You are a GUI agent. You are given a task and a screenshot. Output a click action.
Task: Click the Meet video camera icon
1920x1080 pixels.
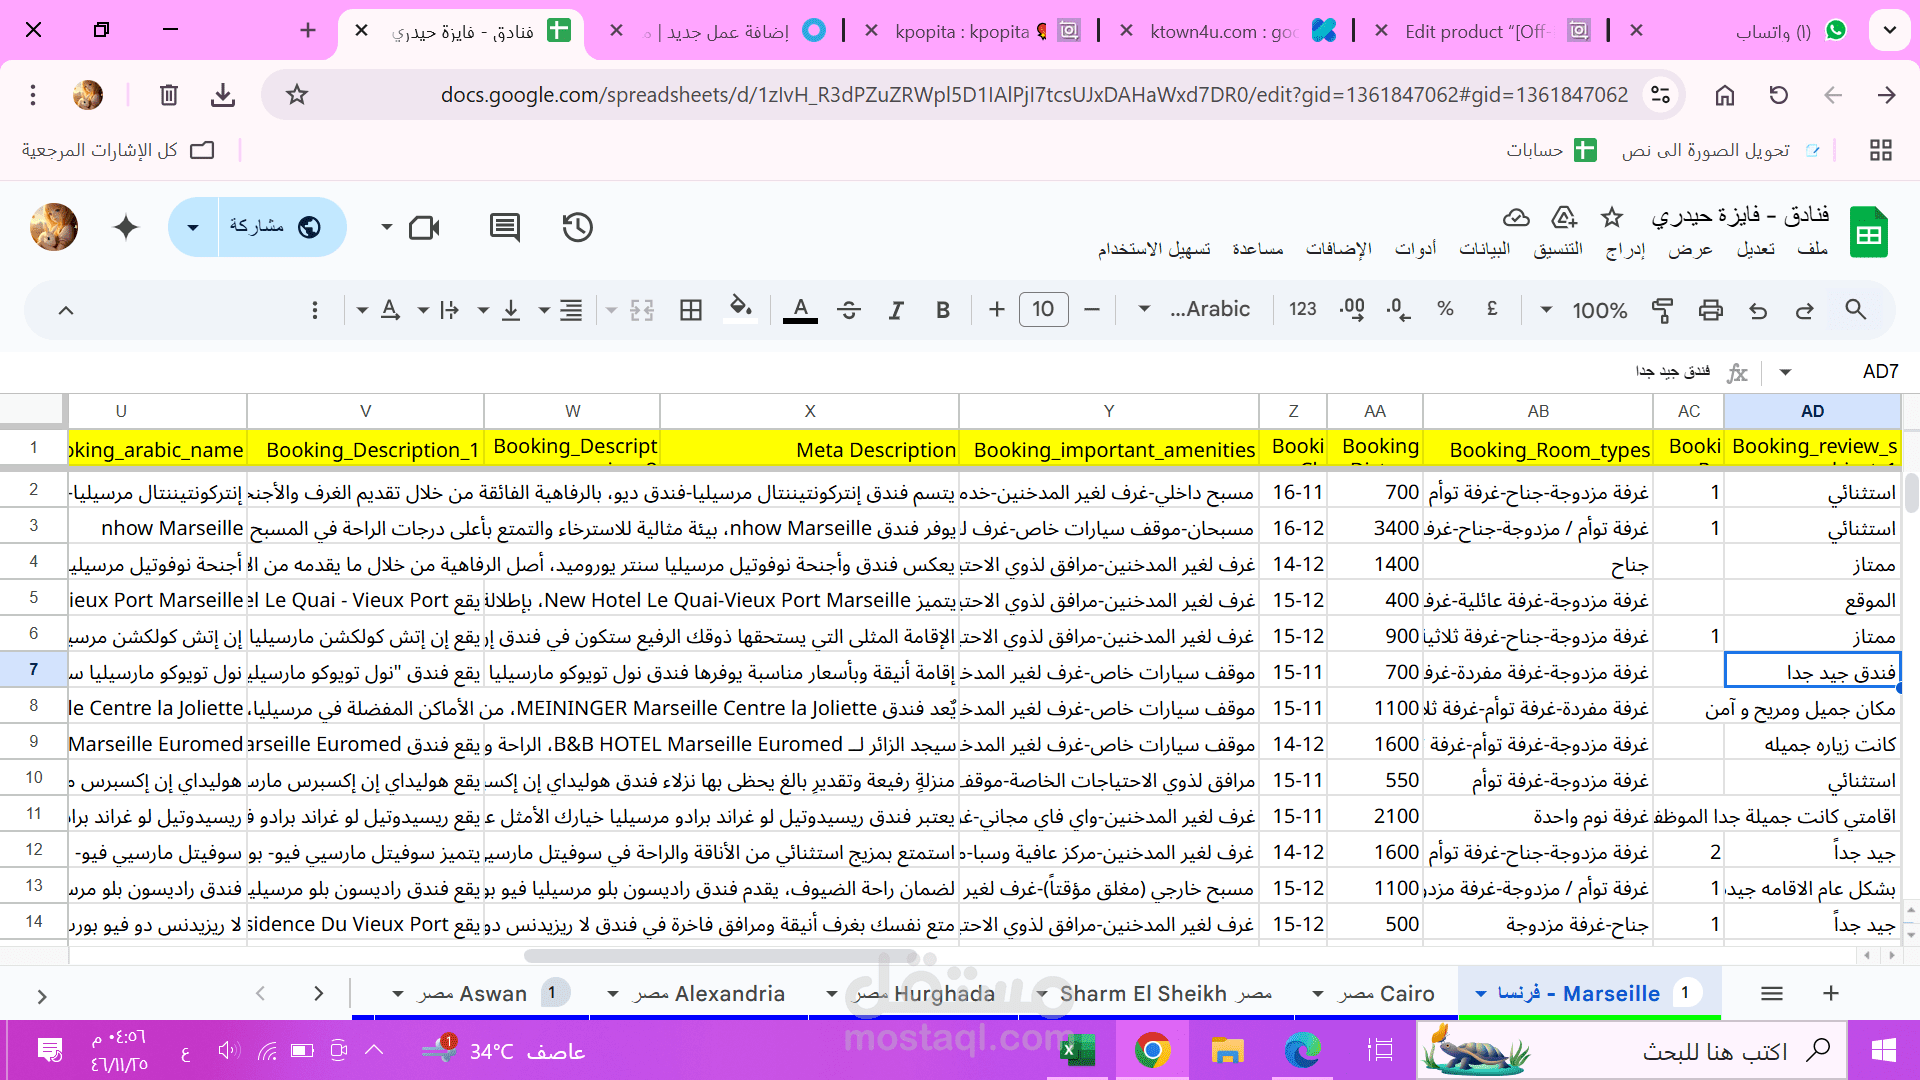tap(424, 228)
